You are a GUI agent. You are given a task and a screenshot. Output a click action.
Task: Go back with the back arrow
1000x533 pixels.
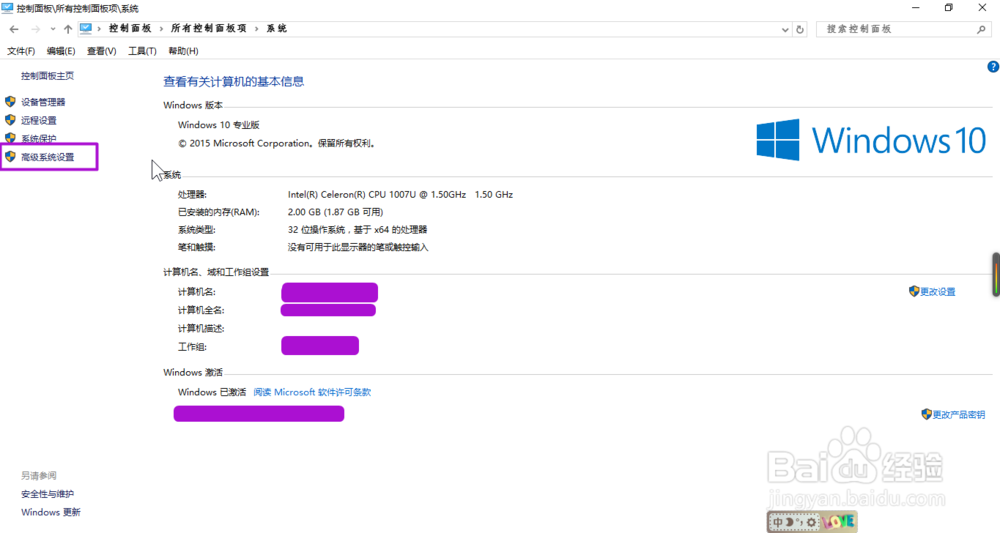14,29
